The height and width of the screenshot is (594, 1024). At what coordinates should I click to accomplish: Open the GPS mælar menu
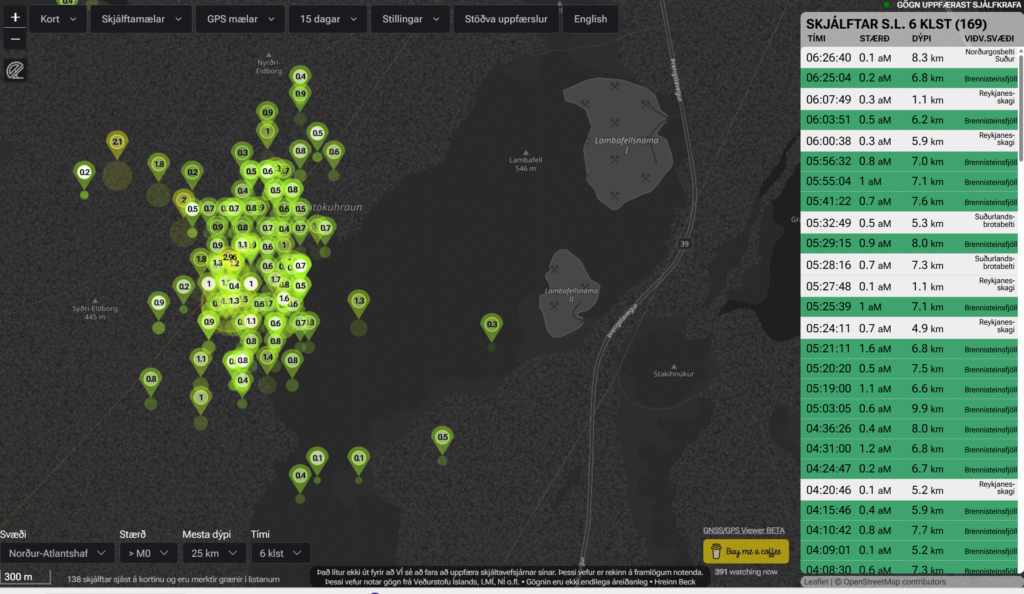coord(239,19)
